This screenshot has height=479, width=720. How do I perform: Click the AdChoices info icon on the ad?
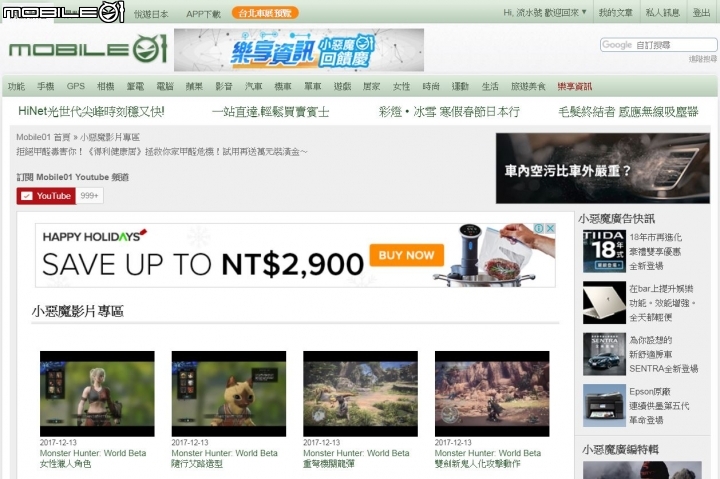(540, 228)
